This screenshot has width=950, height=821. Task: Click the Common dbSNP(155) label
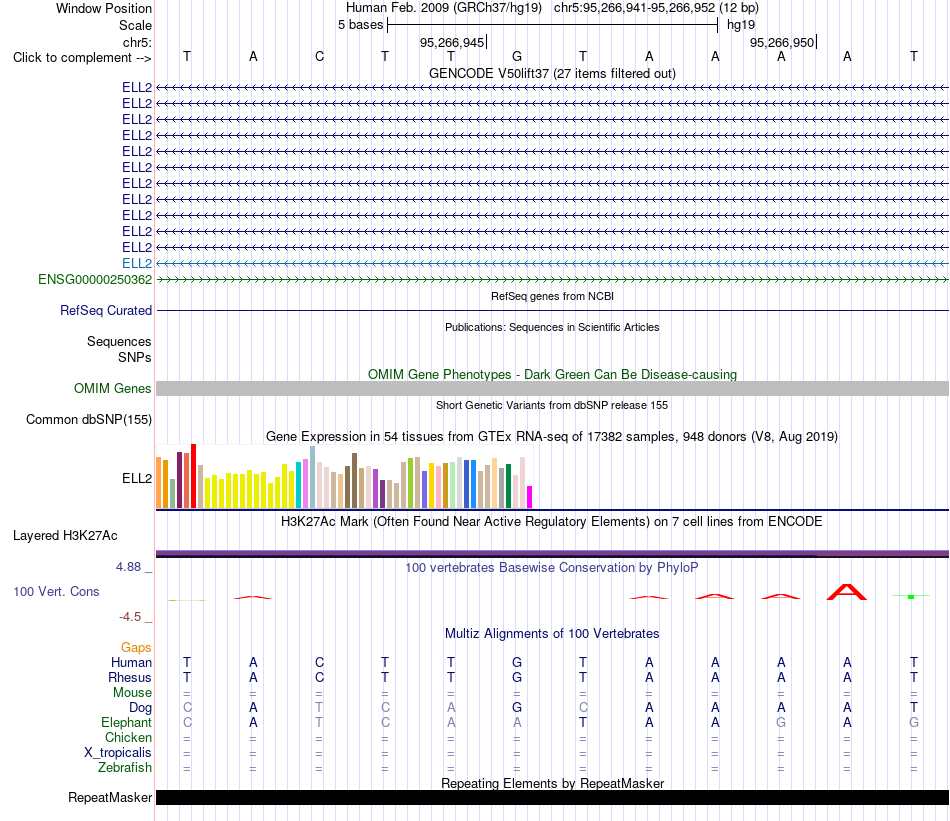pyautogui.click(x=88, y=419)
